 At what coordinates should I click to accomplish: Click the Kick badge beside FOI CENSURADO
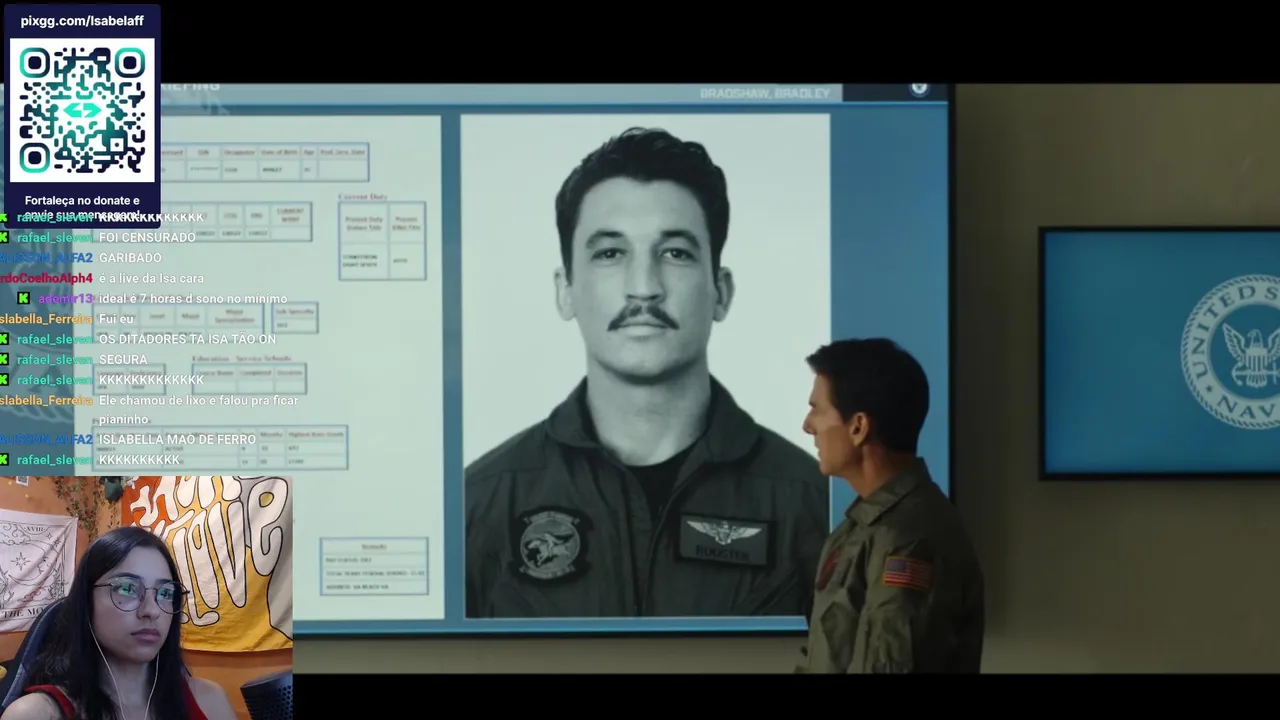pyautogui.click(x=4, y=237)
